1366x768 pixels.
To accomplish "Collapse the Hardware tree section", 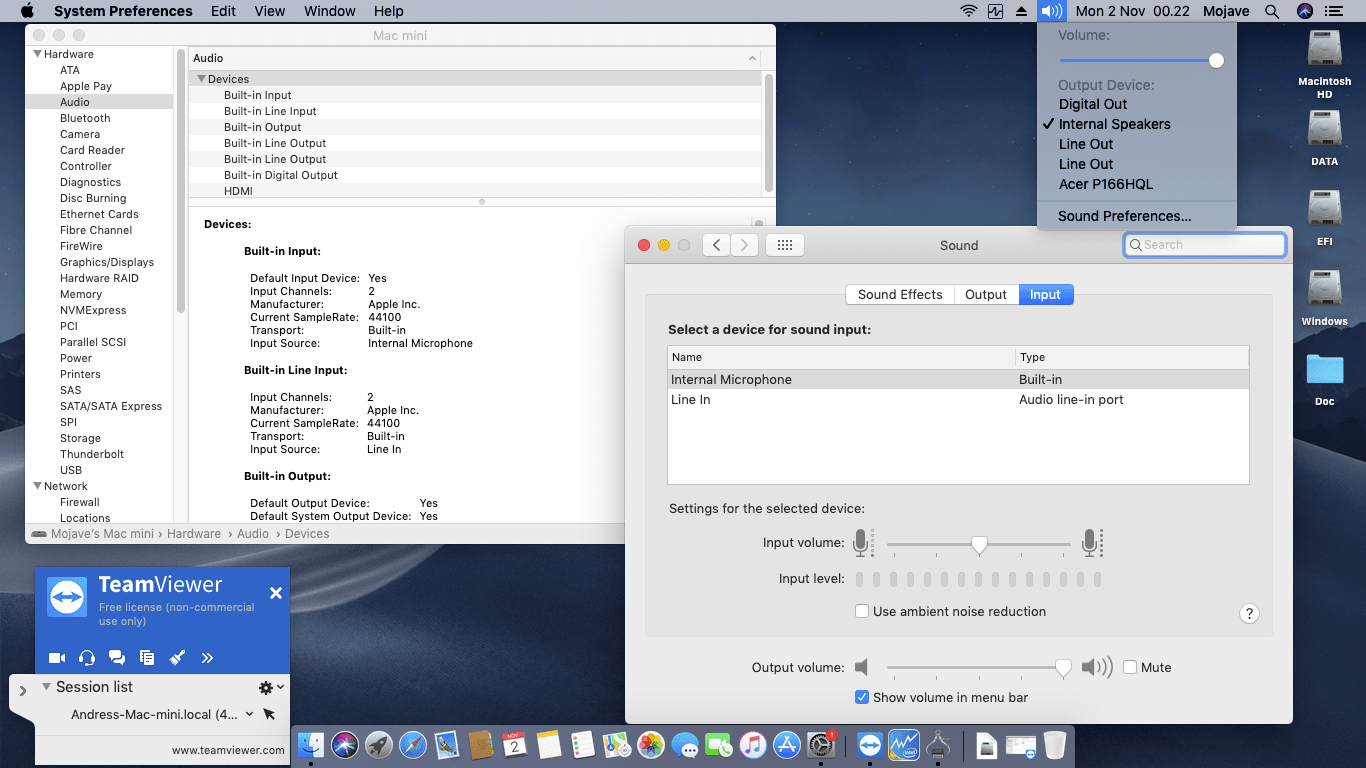I will click(x=38, y=54).
